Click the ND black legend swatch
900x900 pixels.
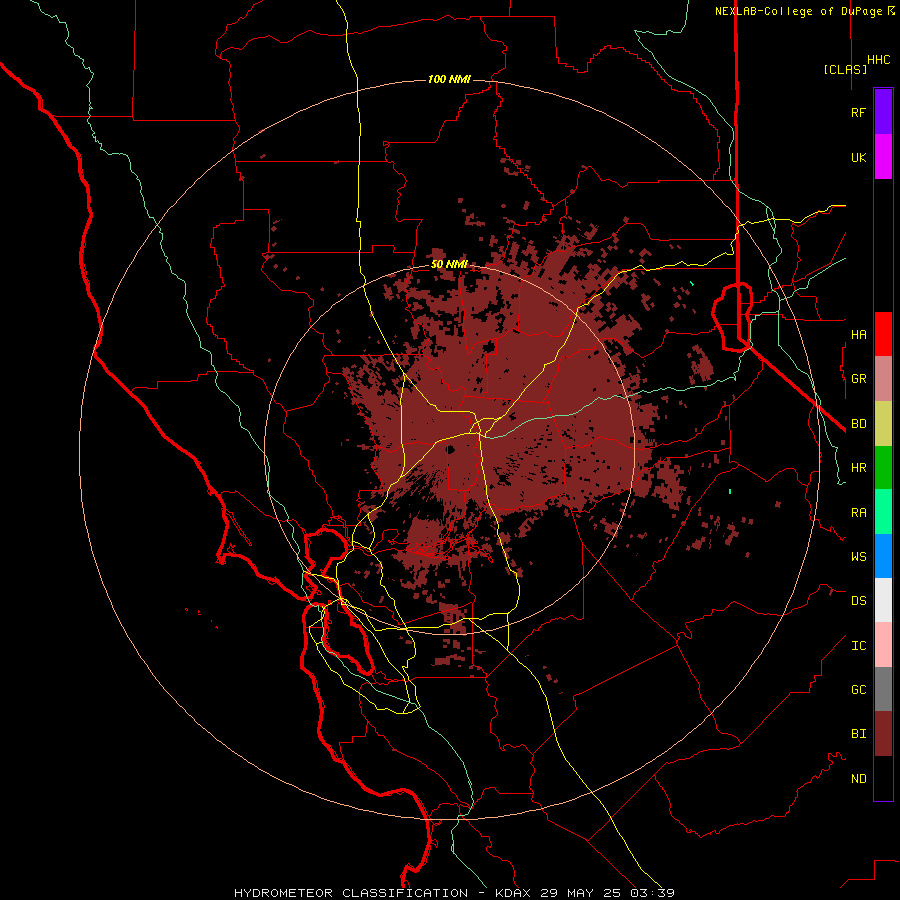point(883,778)
